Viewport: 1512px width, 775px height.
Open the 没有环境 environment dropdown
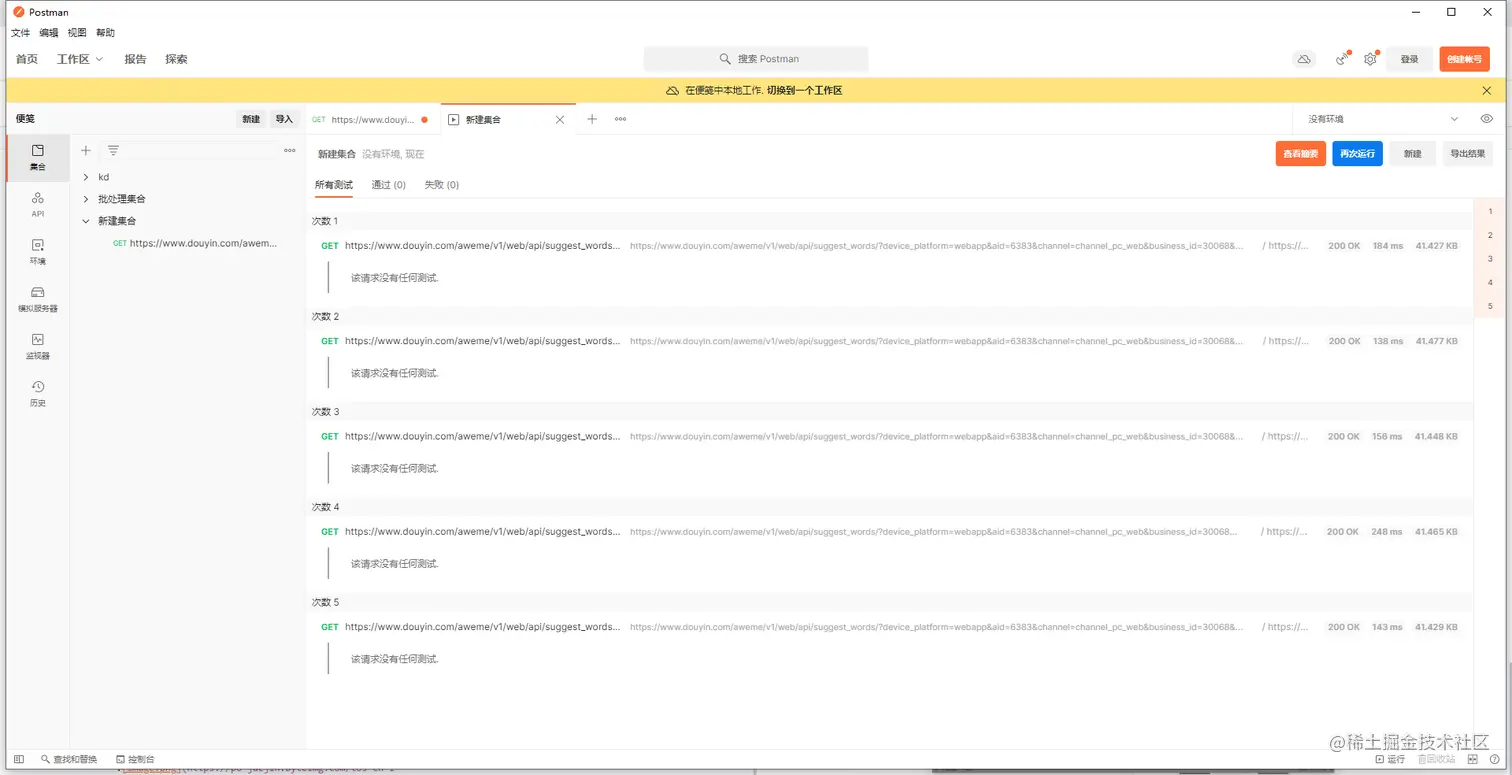tap(1383, 119)
